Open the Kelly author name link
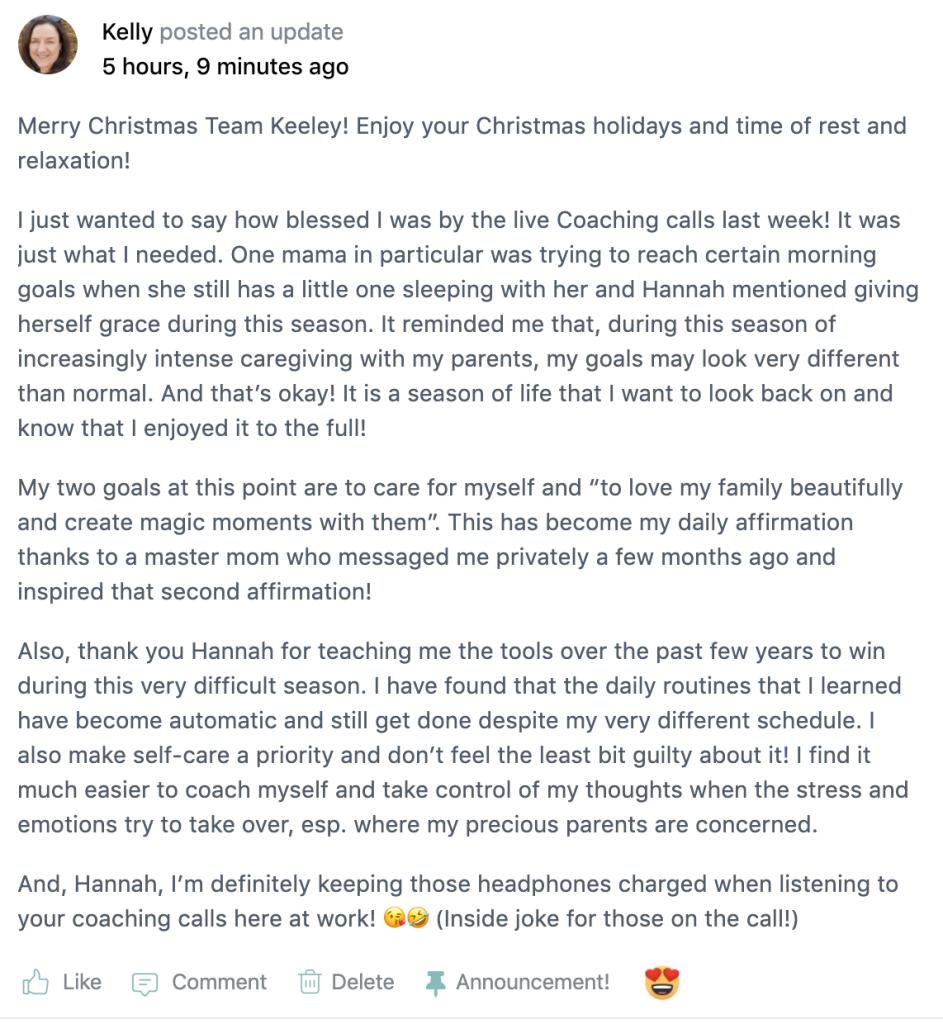This screenshot has width=943, height=1024. 127,32
